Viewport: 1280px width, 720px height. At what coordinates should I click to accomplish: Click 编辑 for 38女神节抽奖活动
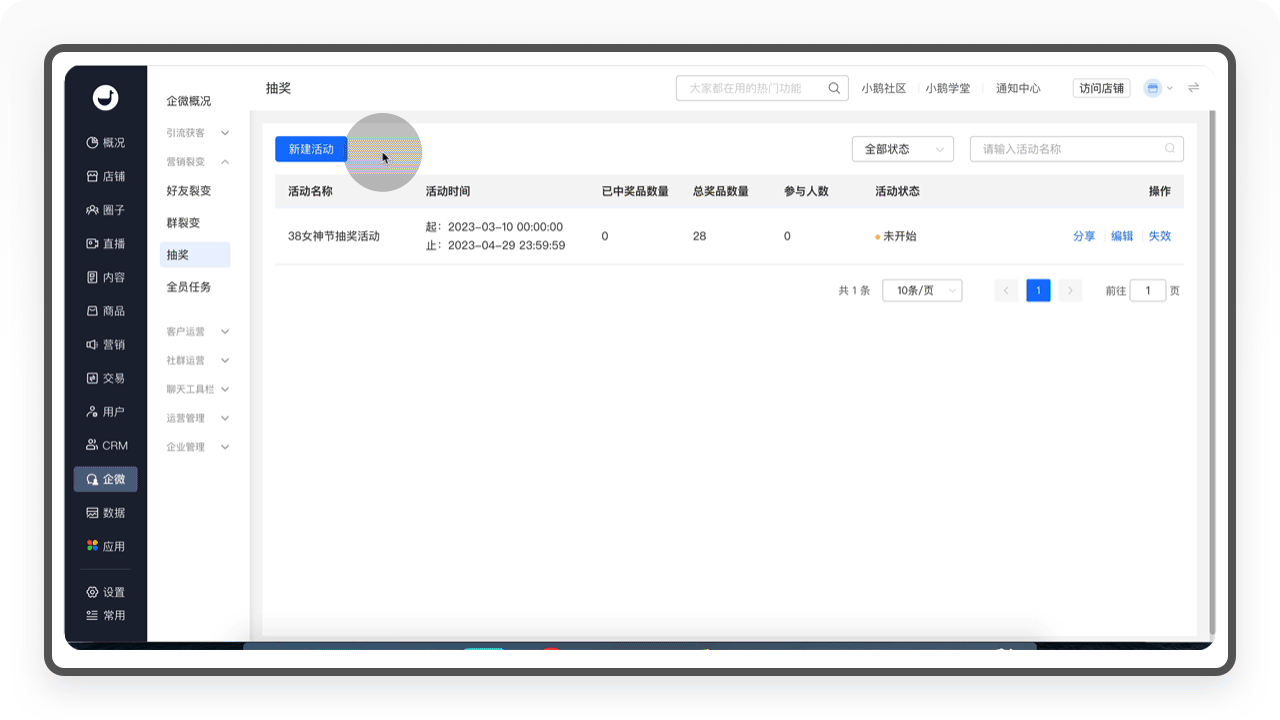click(x=1122, y=236)
